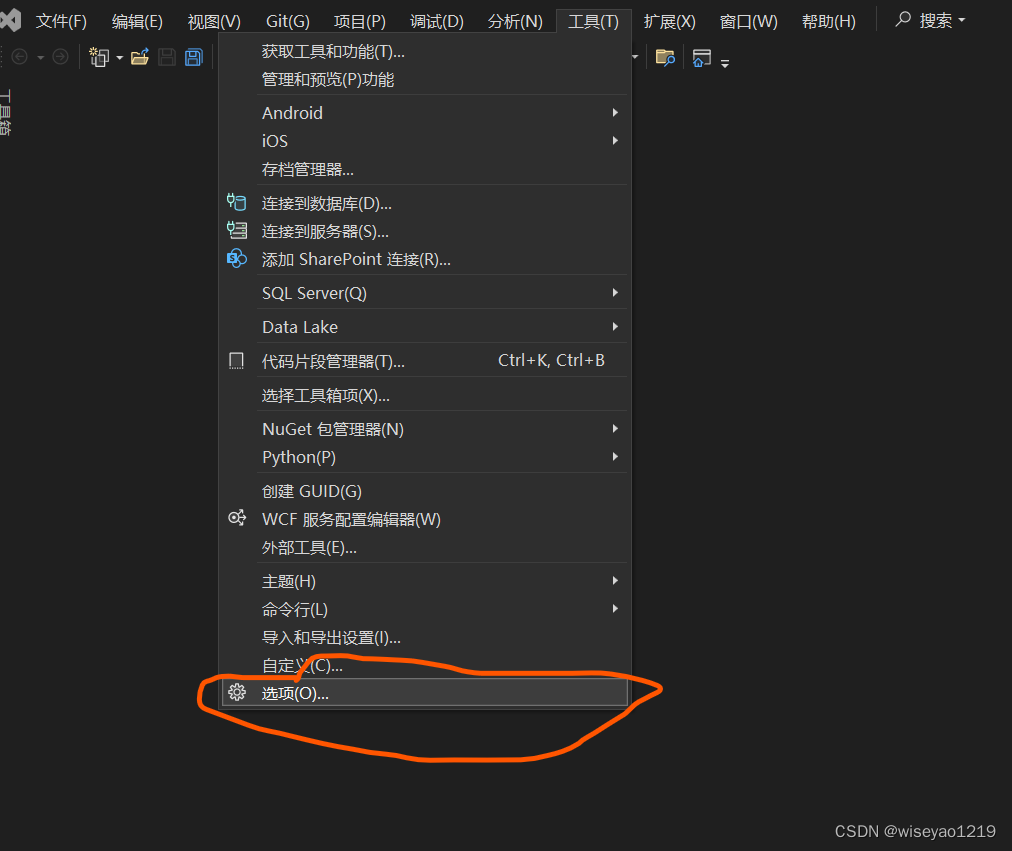Select 创建 GUID(G) menu entry
This screenshot has width=1012, height=851.
click(423, 491)
